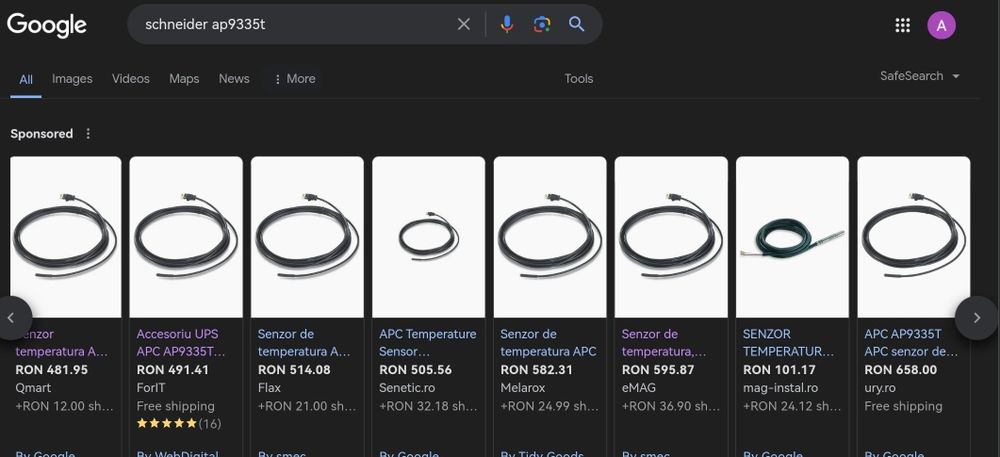
Task: Click the mag-instal.ro green cable thumbnail
Action: (792, 237)
